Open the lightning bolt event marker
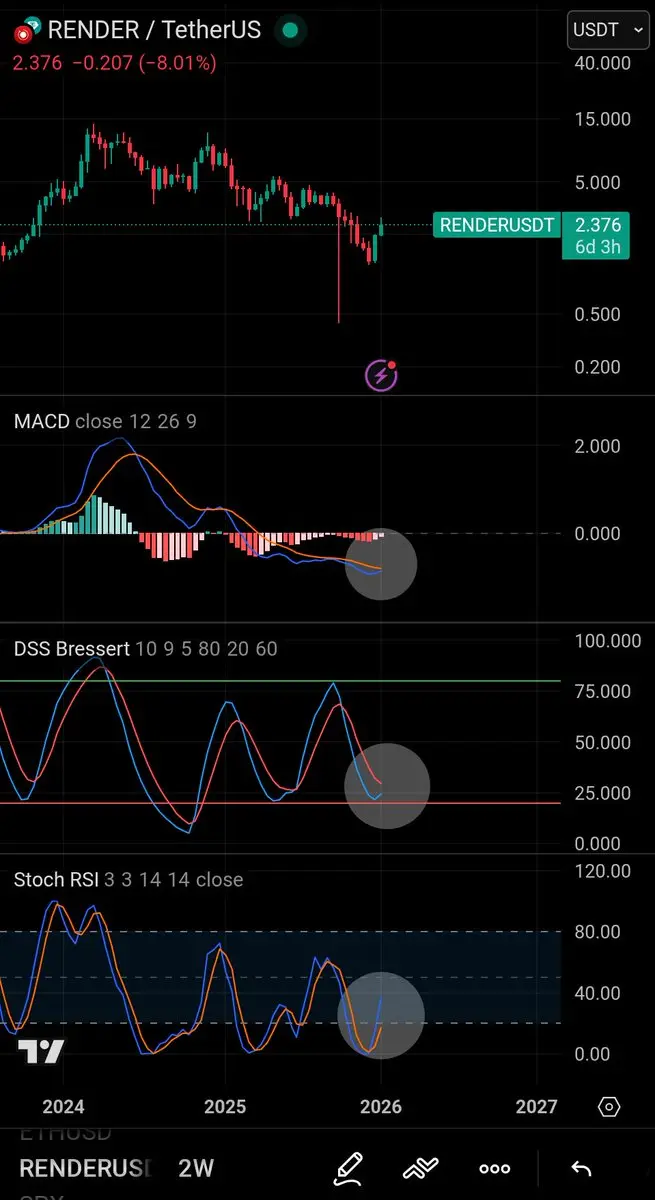The height and width of the screenshot is (1200, 655). tap(381, 376)
